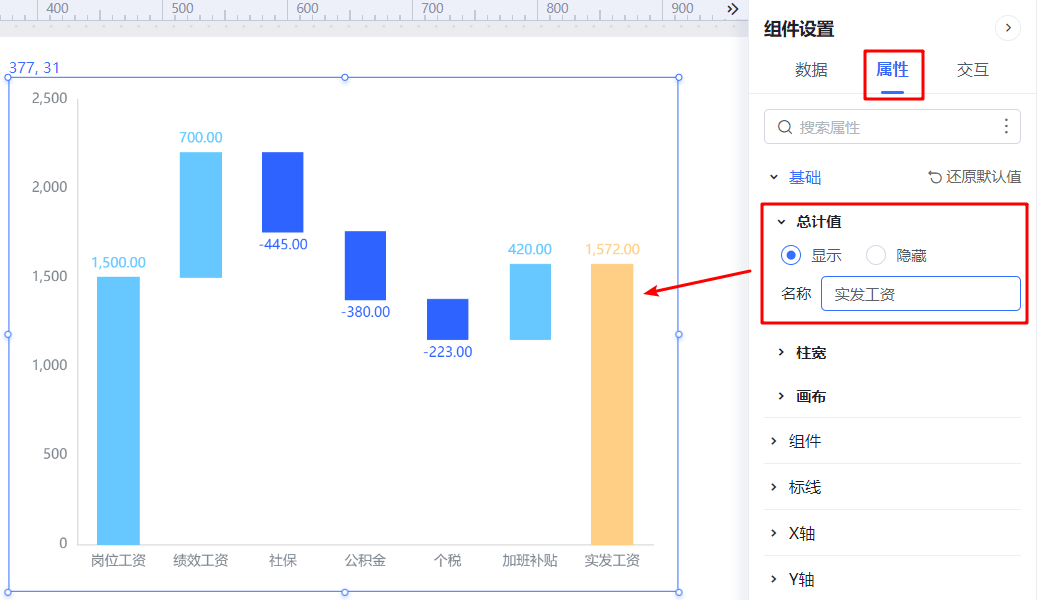Click the ruler double-arrow expand icon
Image resolution: width=1042 pixels, height=600 pixels.
point(732,9)
